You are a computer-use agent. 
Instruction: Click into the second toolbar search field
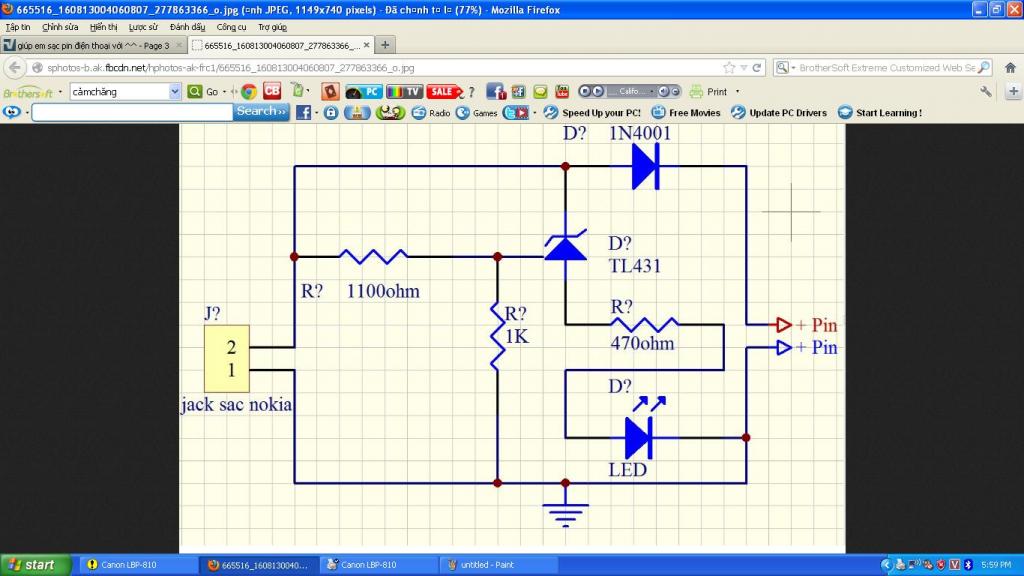coord(132,112)
